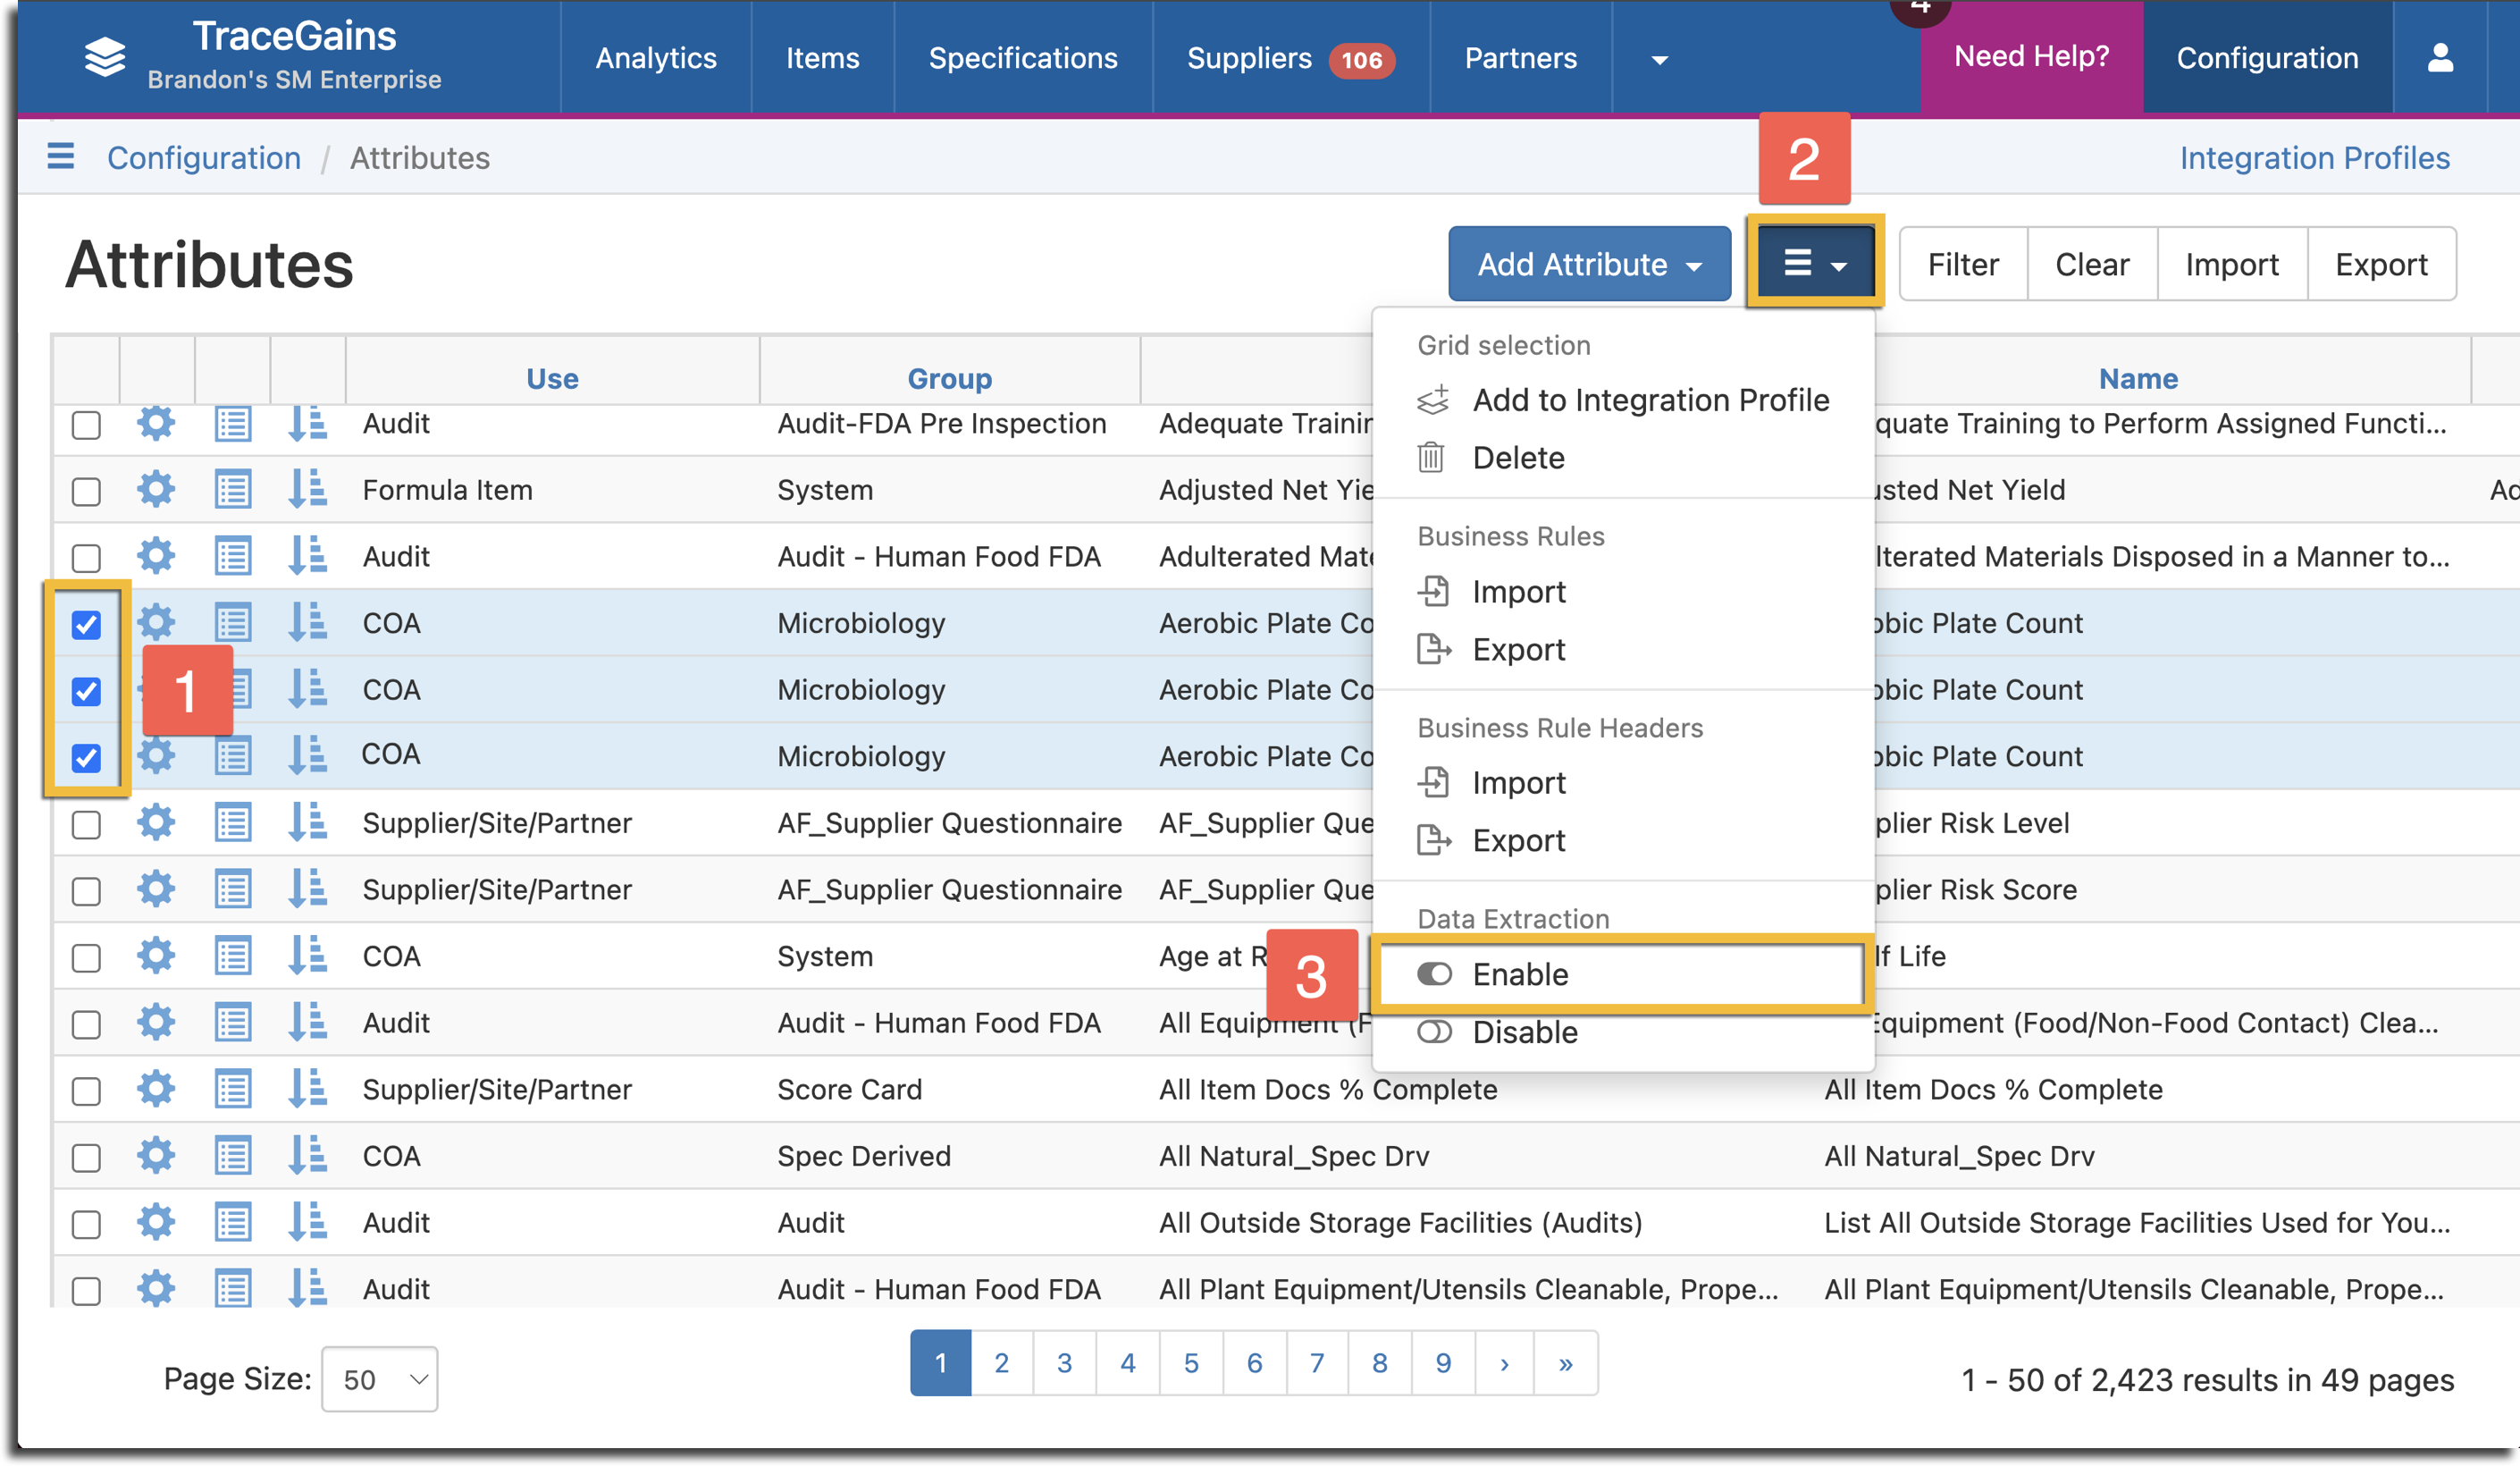Open the Specifications tab
2520x1466 pixels.
click(x=1023, y=58)
